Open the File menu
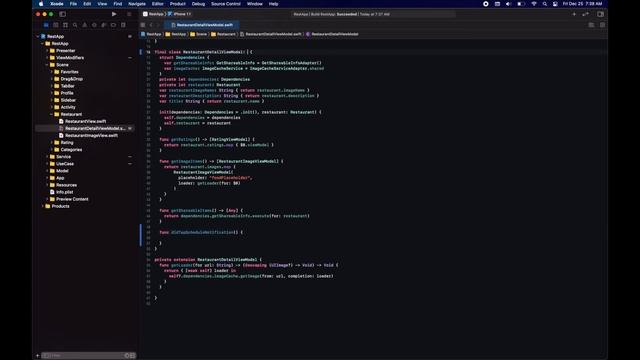This screenshot has width=640, height=360. pyautogui.click(x=73, y=4)
